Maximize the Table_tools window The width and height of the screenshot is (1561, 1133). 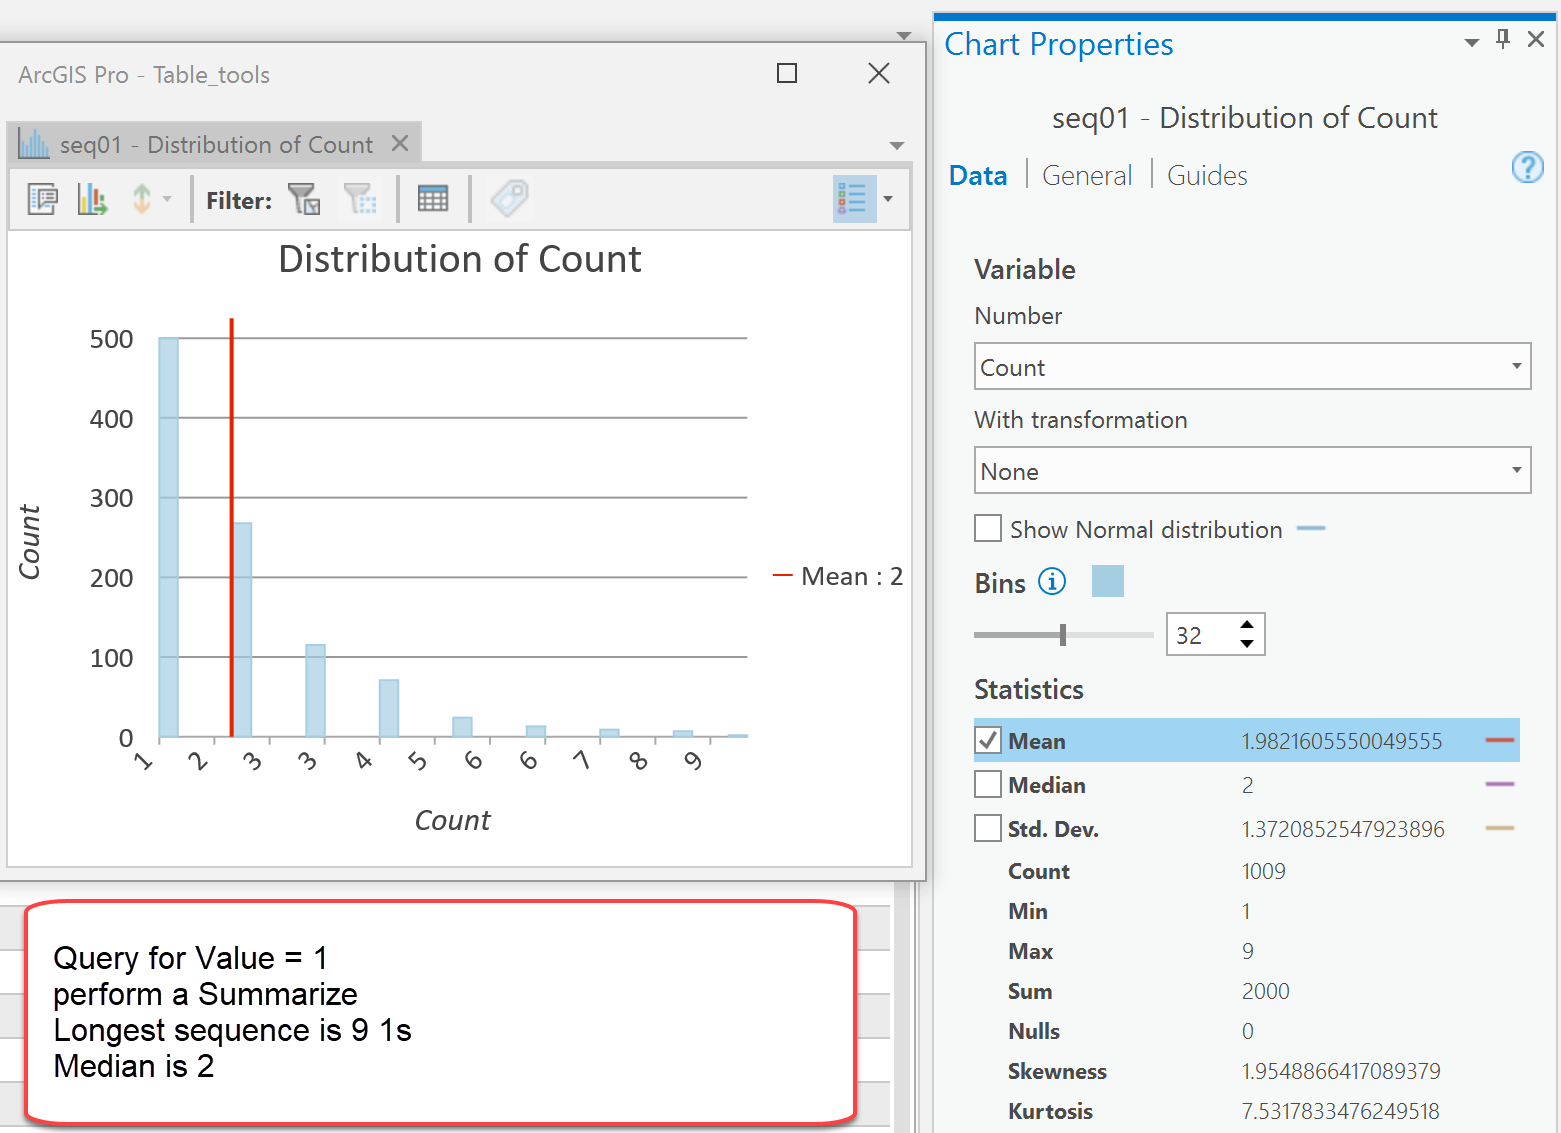[x=787, y=73]
